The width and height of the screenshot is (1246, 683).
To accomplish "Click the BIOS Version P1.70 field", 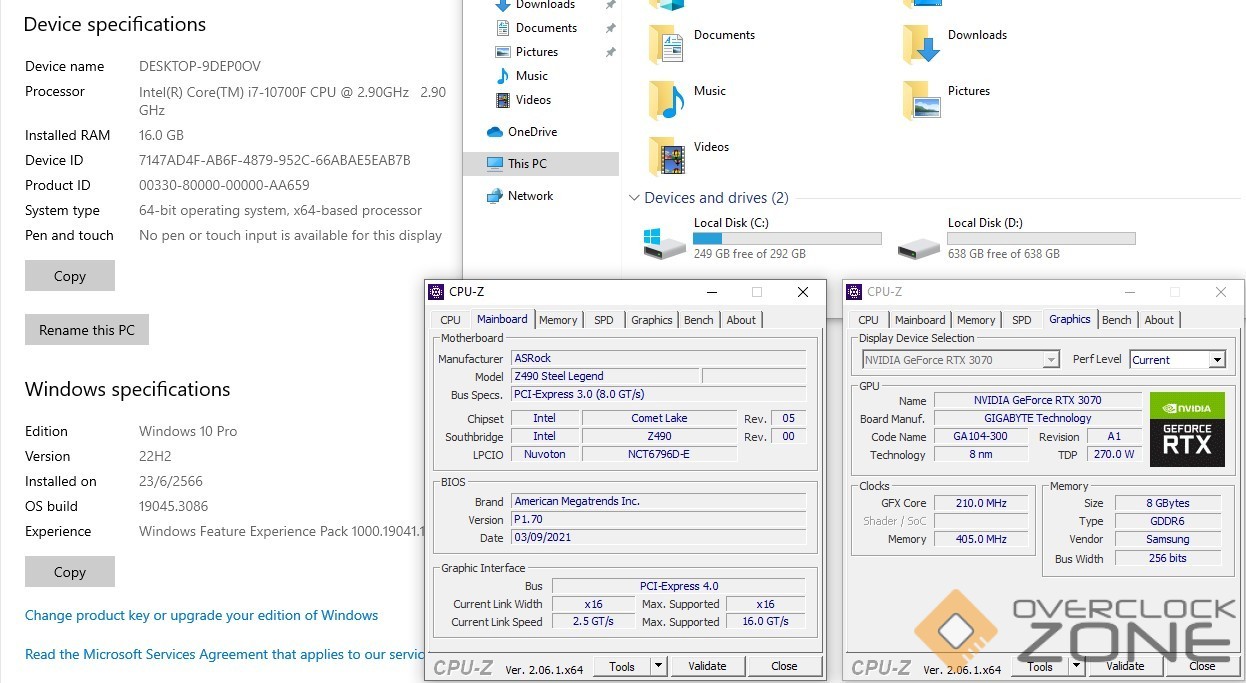I will coord(658,519).
